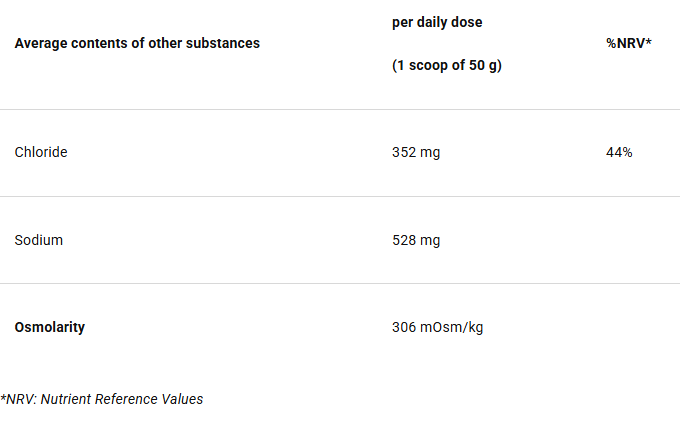Select the bold Osmolarity row label
680x434 pixels.
pos(50,327)
